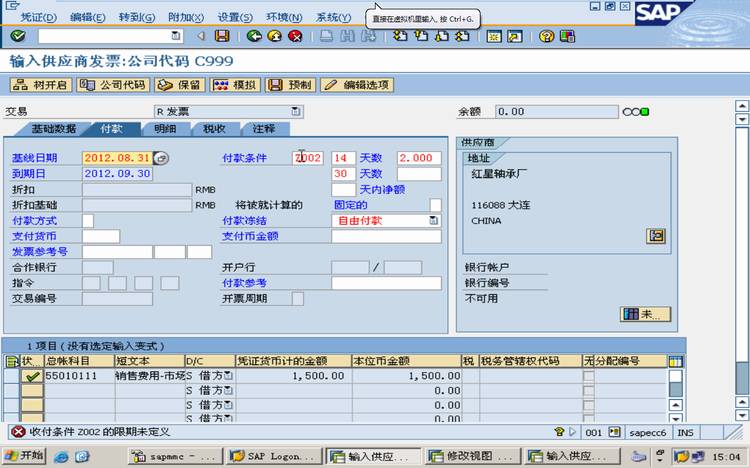Click the customize layout monitor icon
This screenshot has width=750, height=468.
pyautogui.click(x=567, y=36)
